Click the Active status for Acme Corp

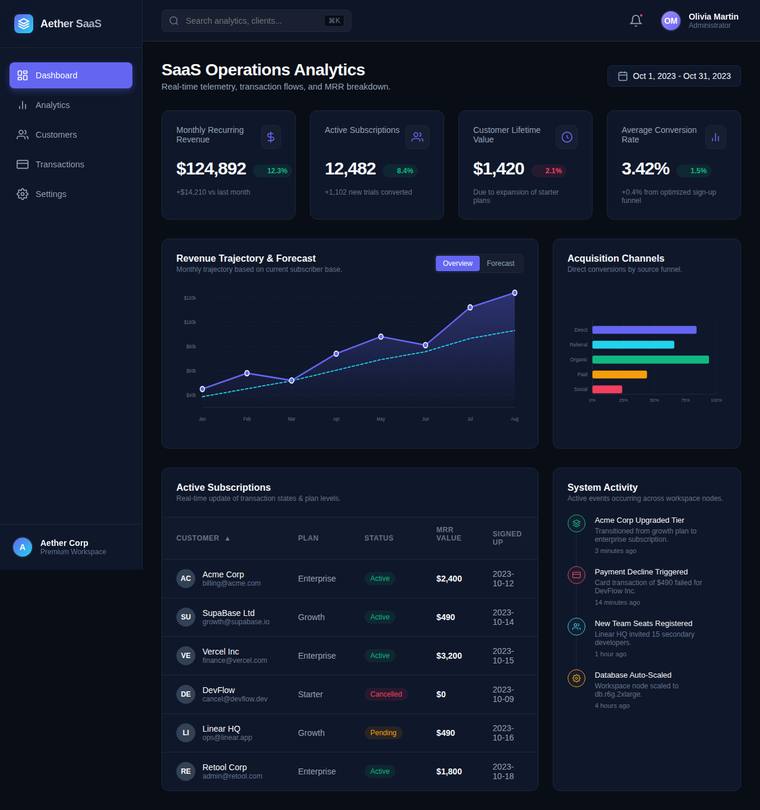pyautogui.click(x=380, y=579)
